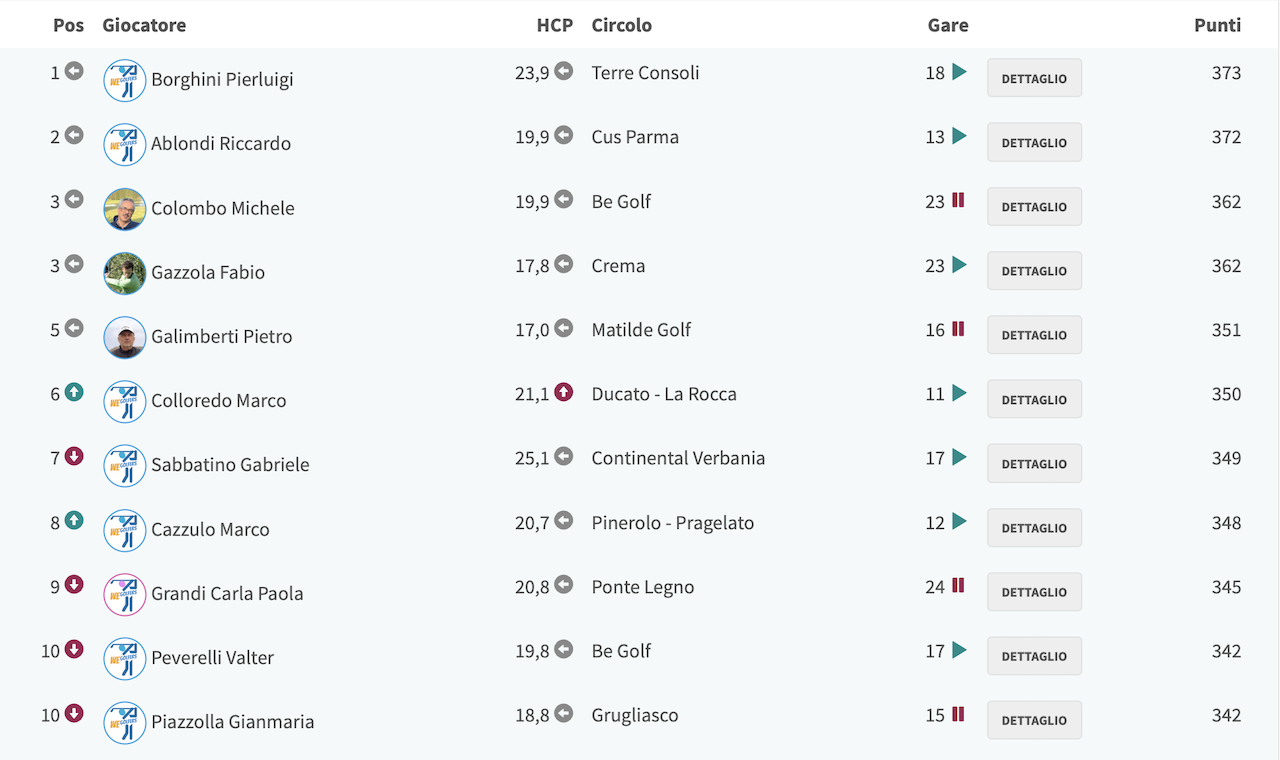Click the green up arrow beside position 6
The image size is (1280, 760).
74,393
